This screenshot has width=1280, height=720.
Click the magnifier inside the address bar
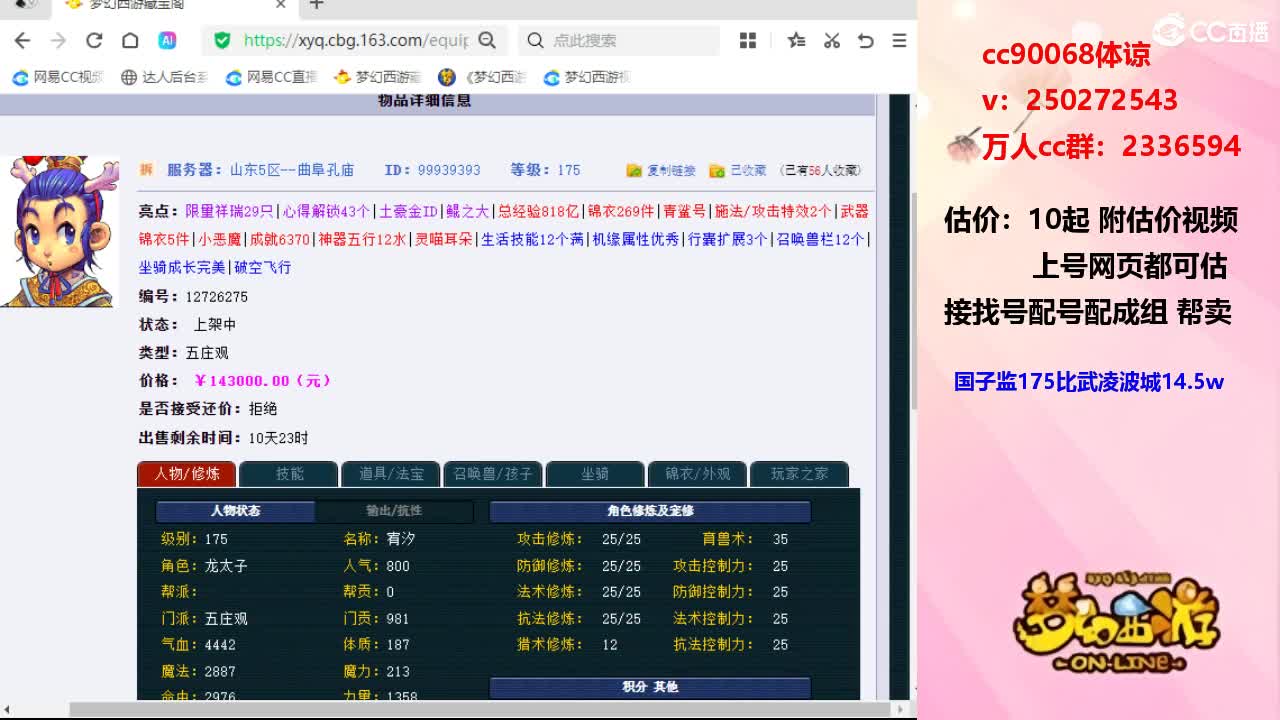click(487, 40)
